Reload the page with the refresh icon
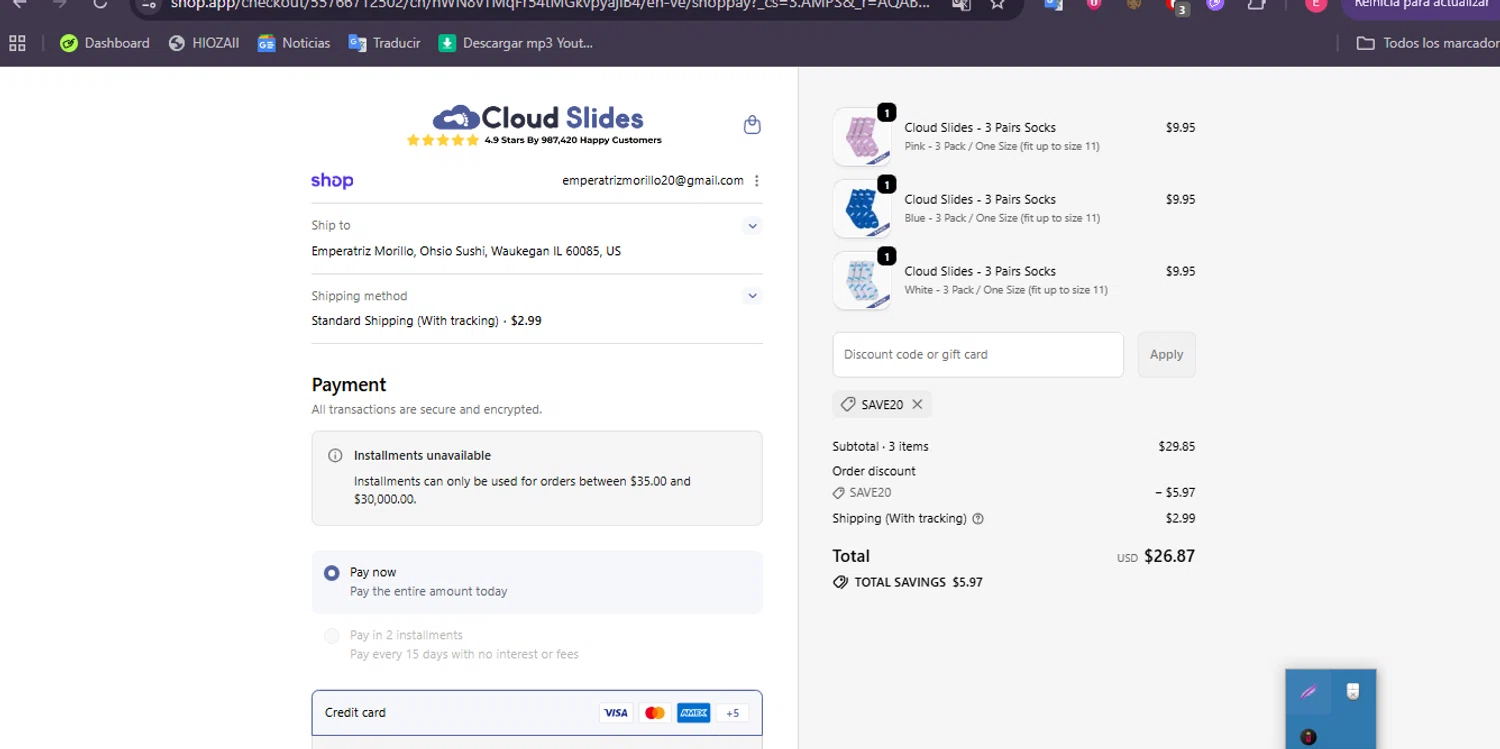The image size is (1500, 749). [x=100, y=4]
